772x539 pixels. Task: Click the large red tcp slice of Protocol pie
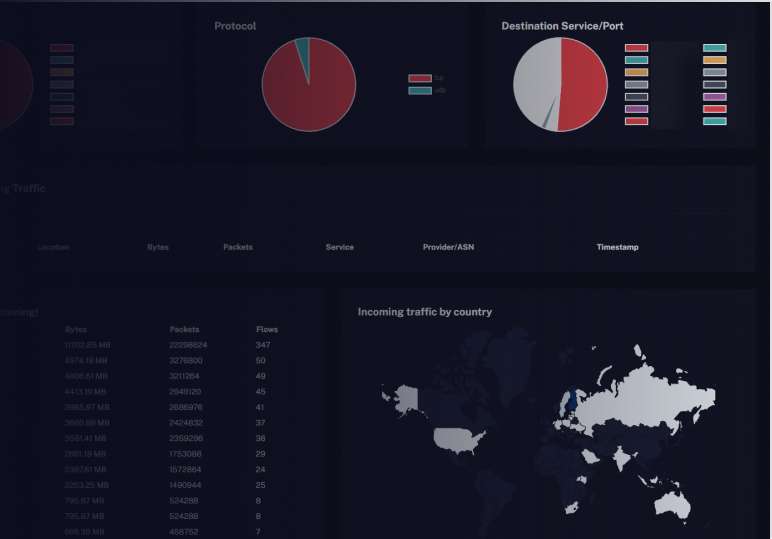300,95
